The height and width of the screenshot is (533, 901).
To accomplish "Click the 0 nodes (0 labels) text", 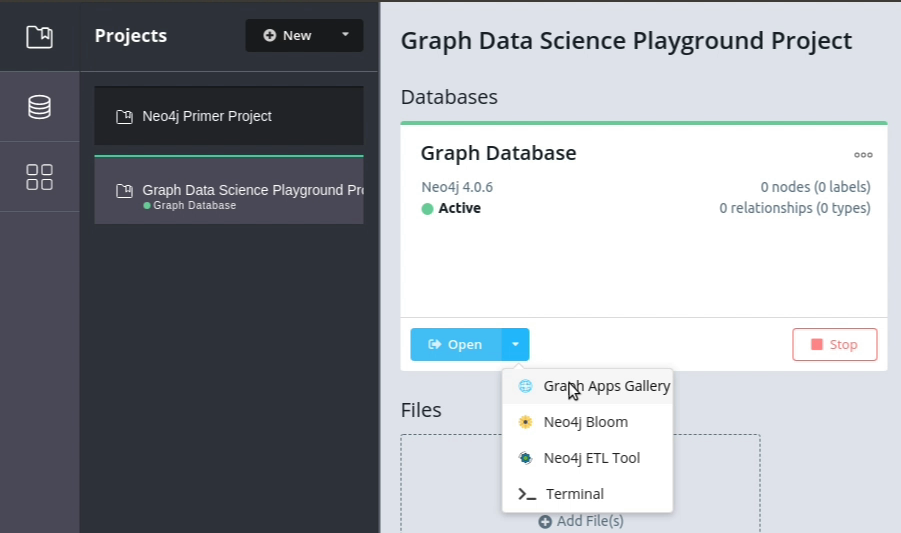I will [815, 187].
